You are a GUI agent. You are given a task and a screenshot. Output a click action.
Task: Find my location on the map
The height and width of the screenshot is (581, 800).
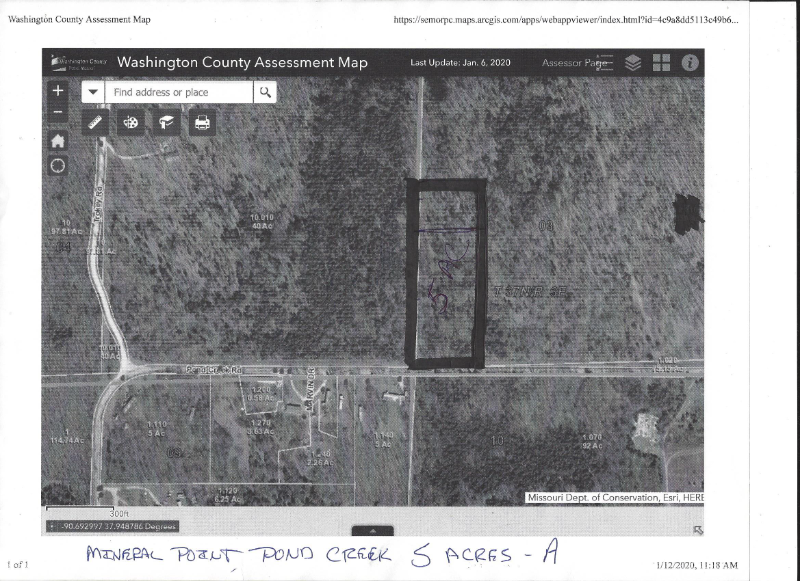[x=58, y=166]
